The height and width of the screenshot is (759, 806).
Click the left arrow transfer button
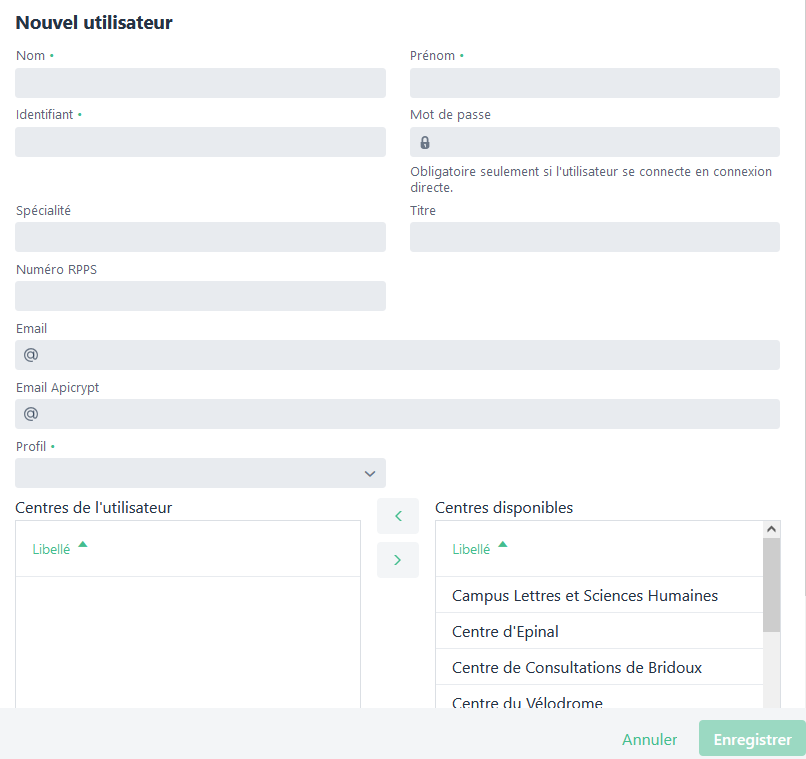(398, 516)
